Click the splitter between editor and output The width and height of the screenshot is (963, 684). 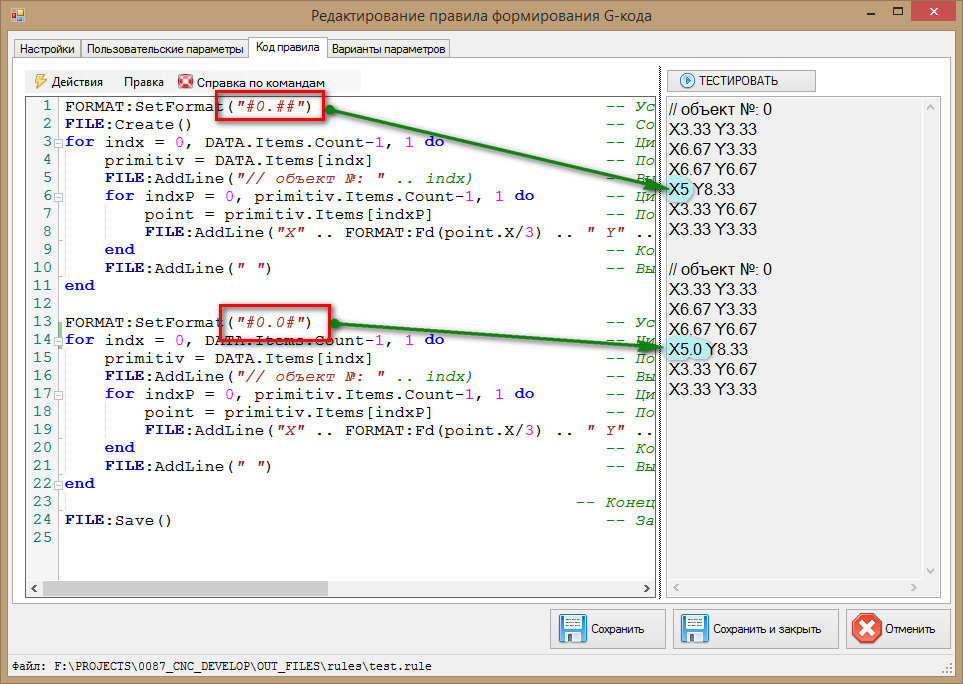[660, 332]
